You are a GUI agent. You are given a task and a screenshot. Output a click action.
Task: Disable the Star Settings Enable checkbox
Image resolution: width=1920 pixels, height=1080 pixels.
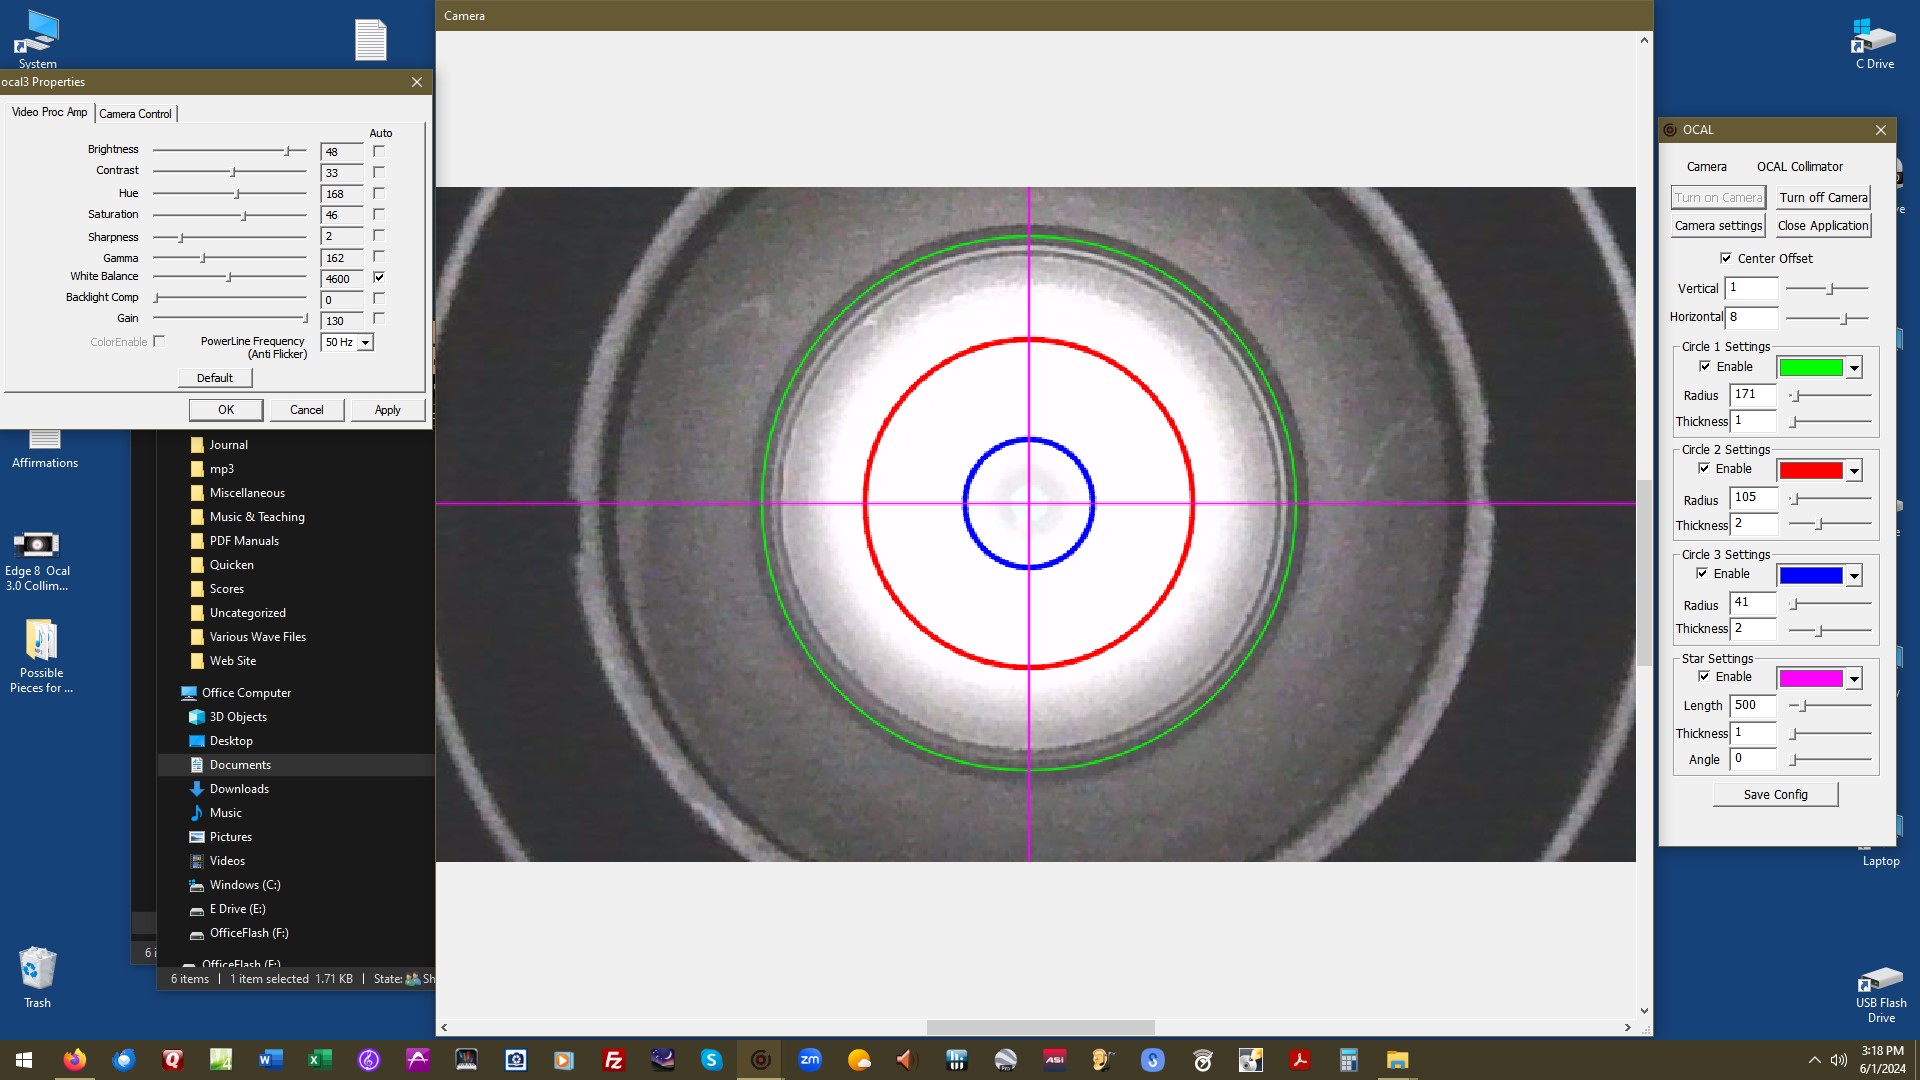(1704, 676)
